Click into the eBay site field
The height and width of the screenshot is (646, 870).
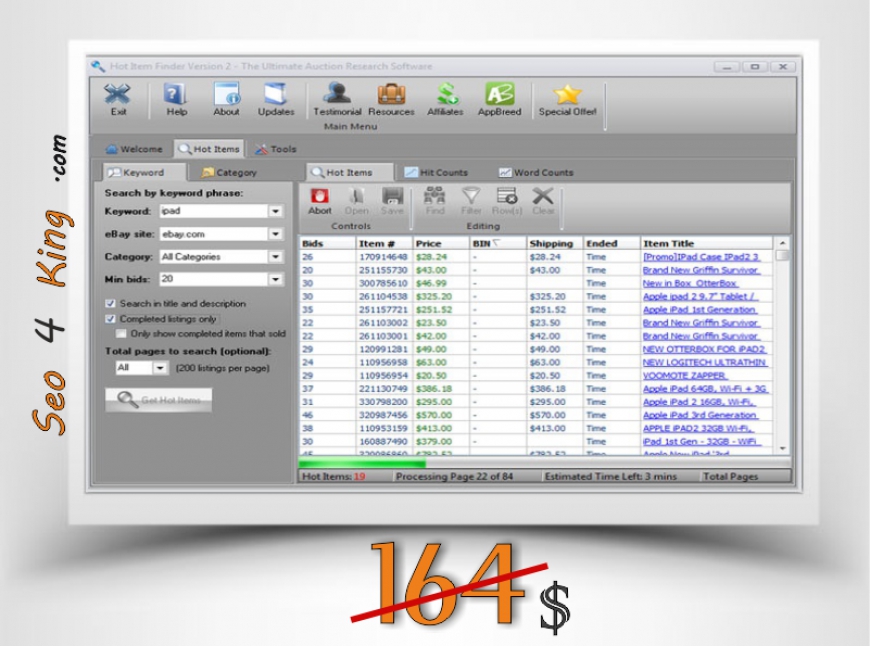pyautogui.click(x=214, y=234)
